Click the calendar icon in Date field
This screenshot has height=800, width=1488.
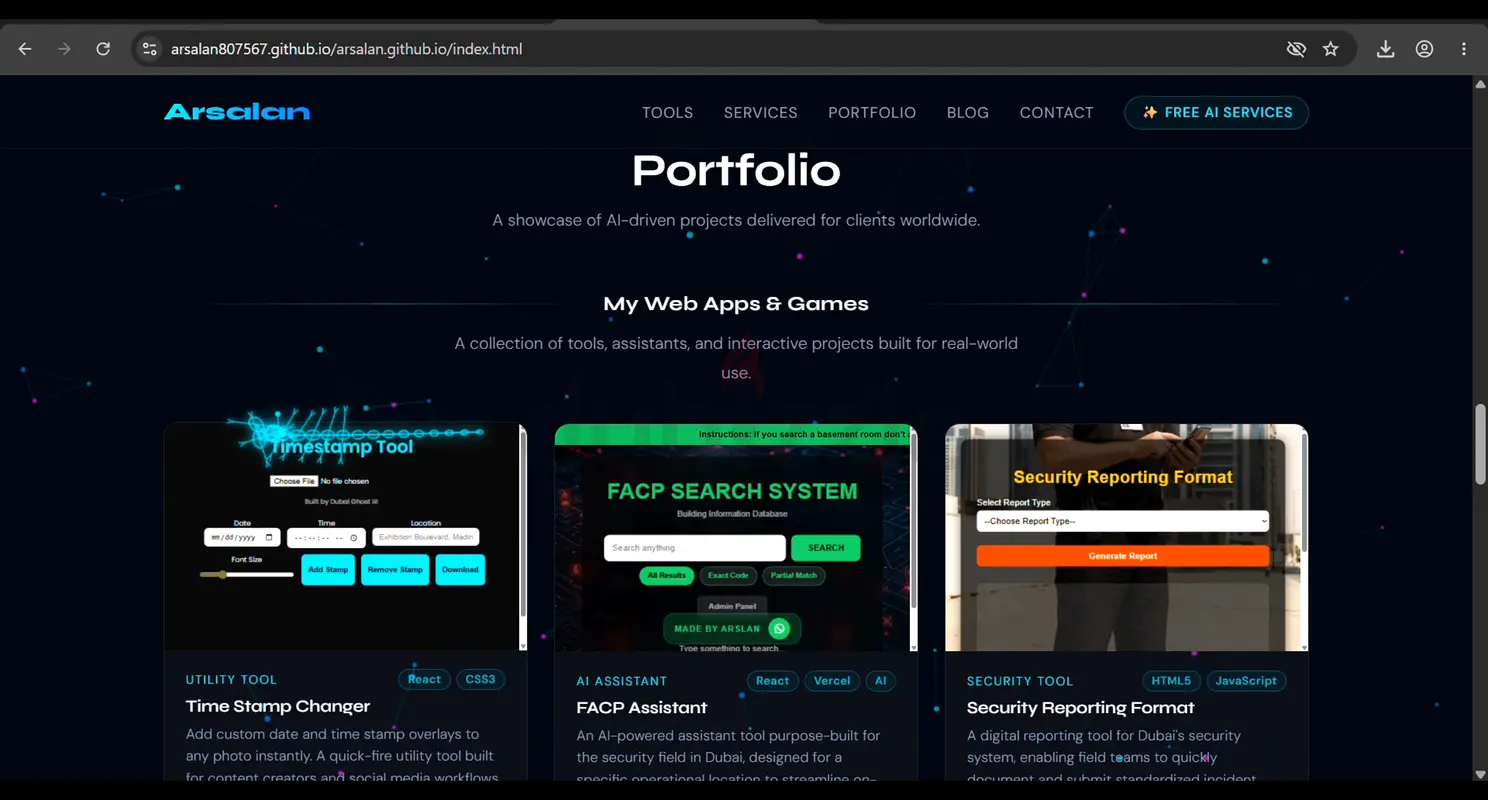[x=269, y=538]
